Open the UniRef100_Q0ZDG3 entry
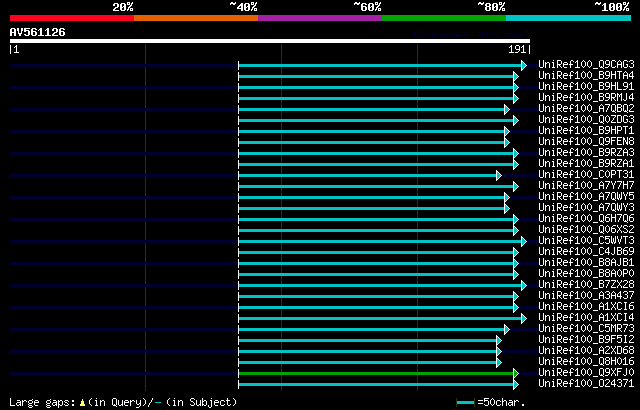 click(x=586, y=120)
